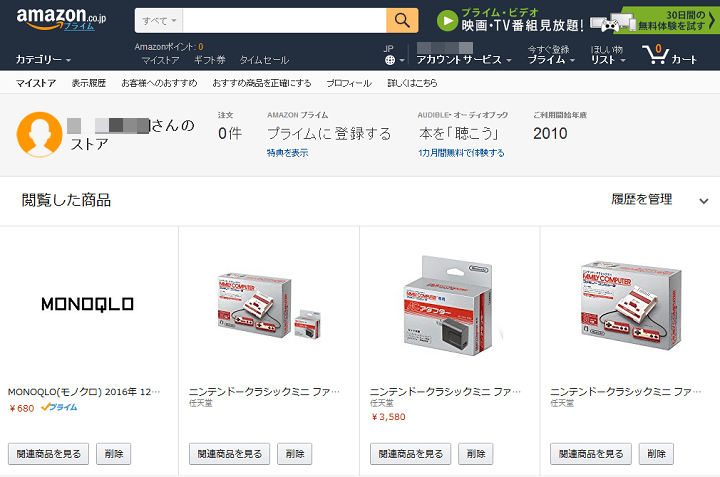The image size is (720, 477).
Task: Click 1カ月間無料で体験する link
Action: (x=461, y=153)
